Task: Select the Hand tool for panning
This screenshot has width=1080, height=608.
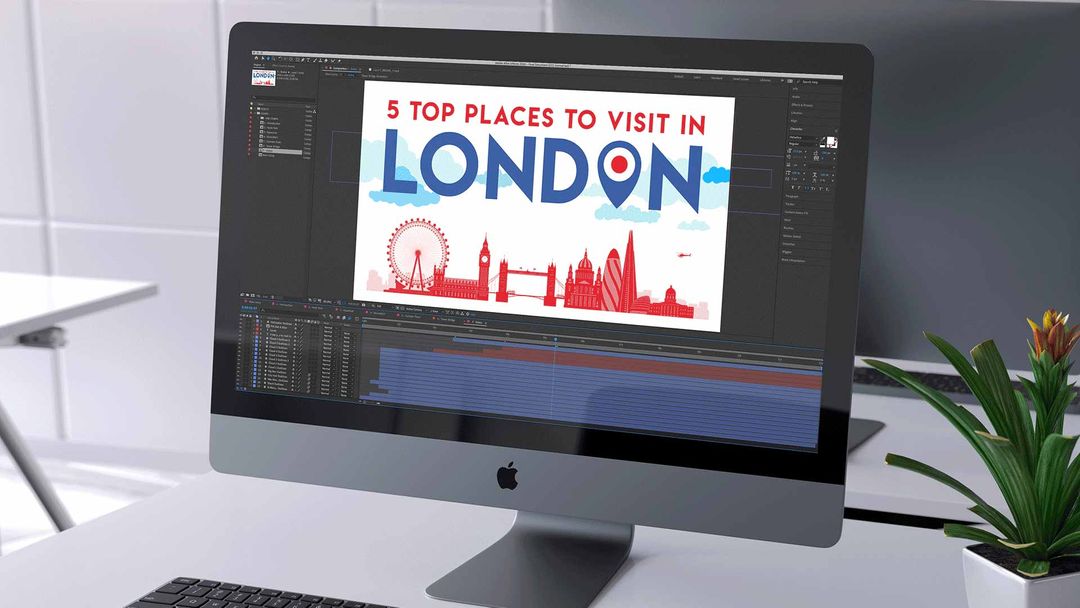Action: point(268,59)
